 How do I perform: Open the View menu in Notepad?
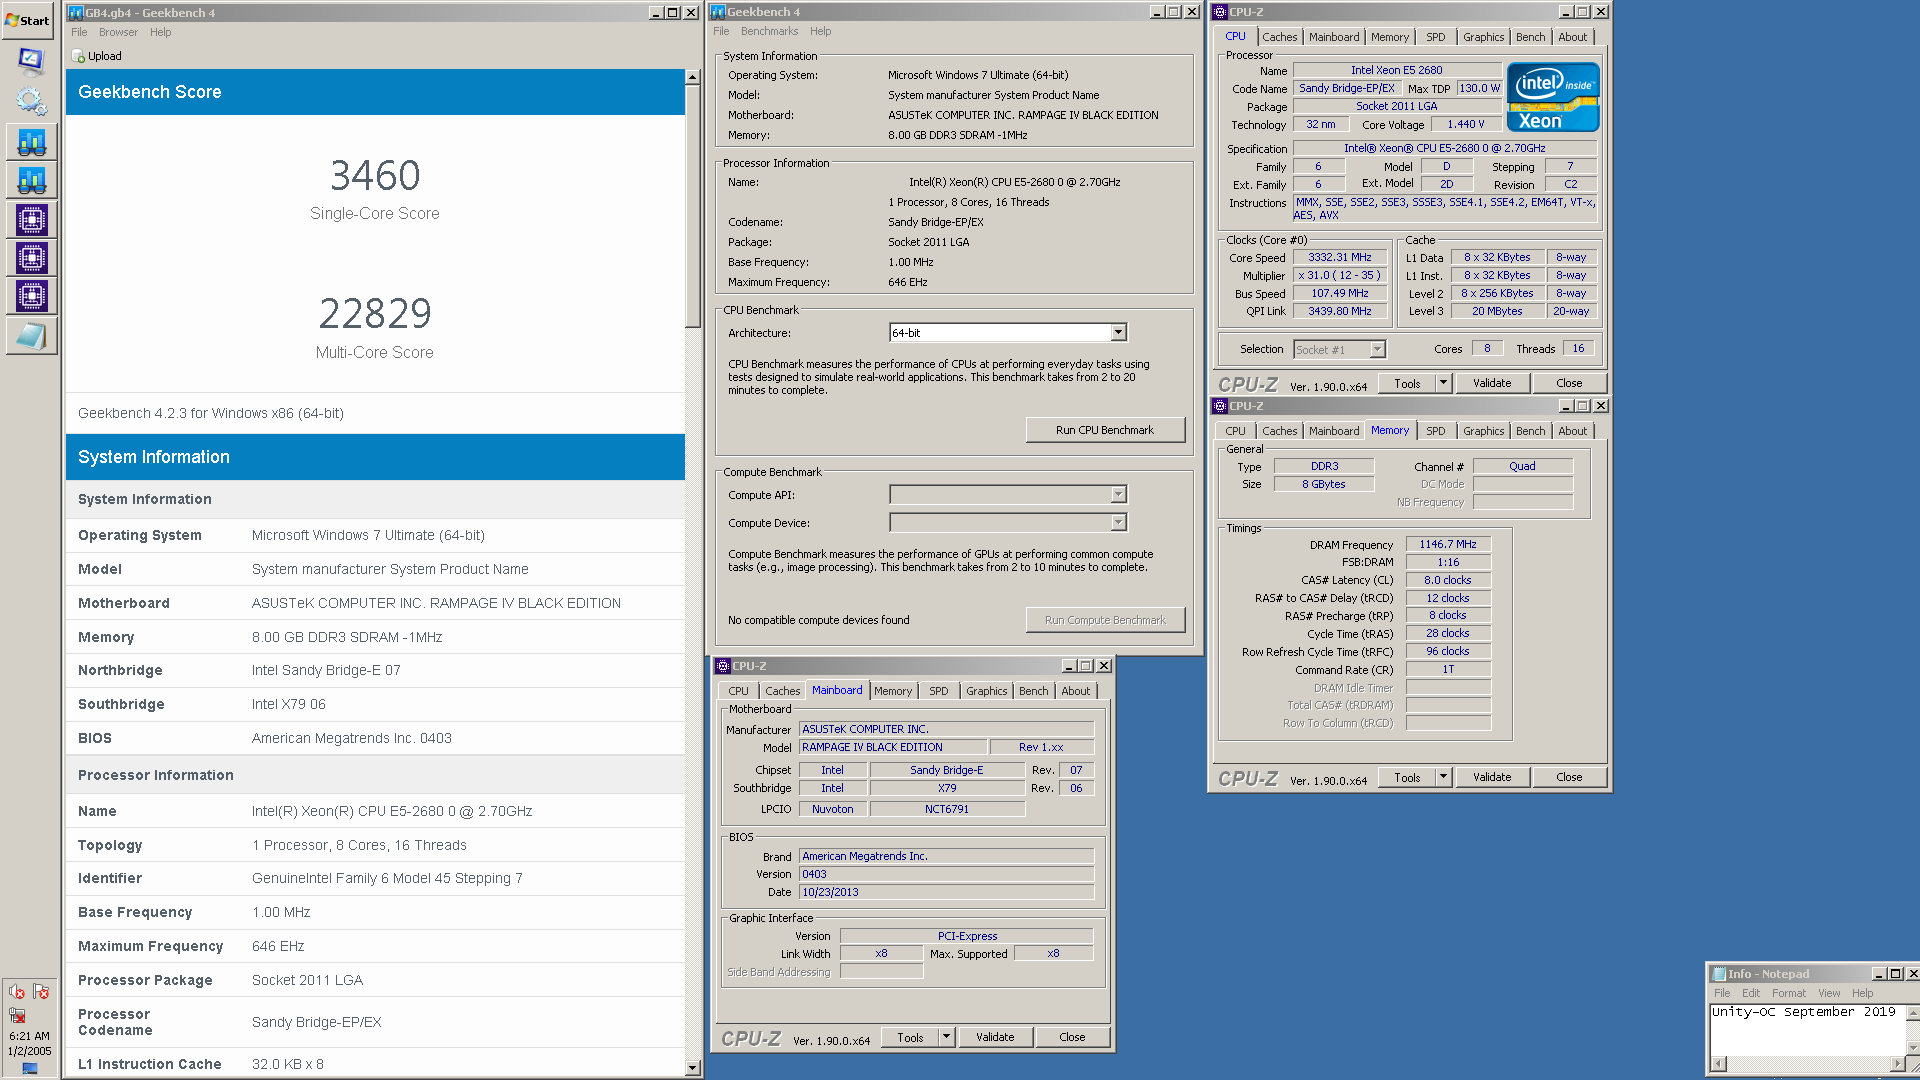pos(1829,993)
